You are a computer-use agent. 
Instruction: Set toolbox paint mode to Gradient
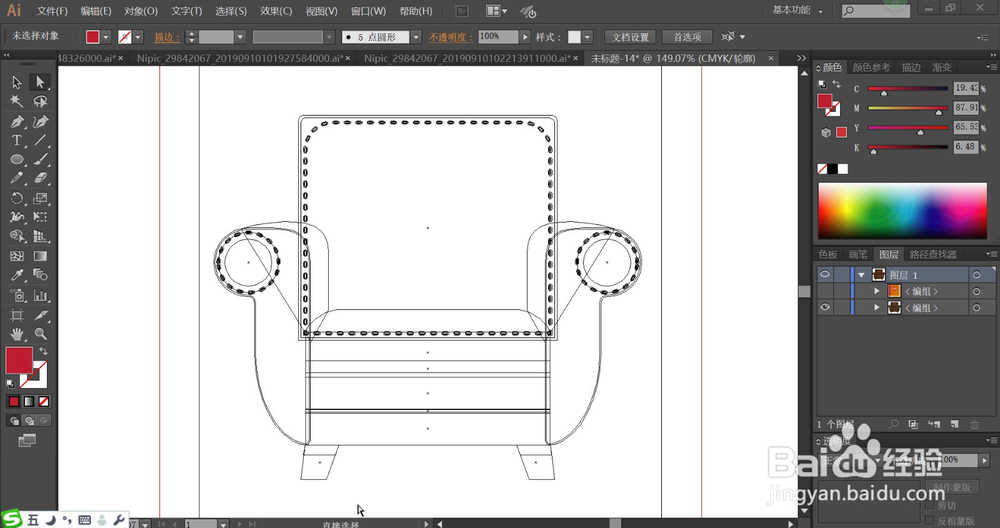[x=29, y=401]
